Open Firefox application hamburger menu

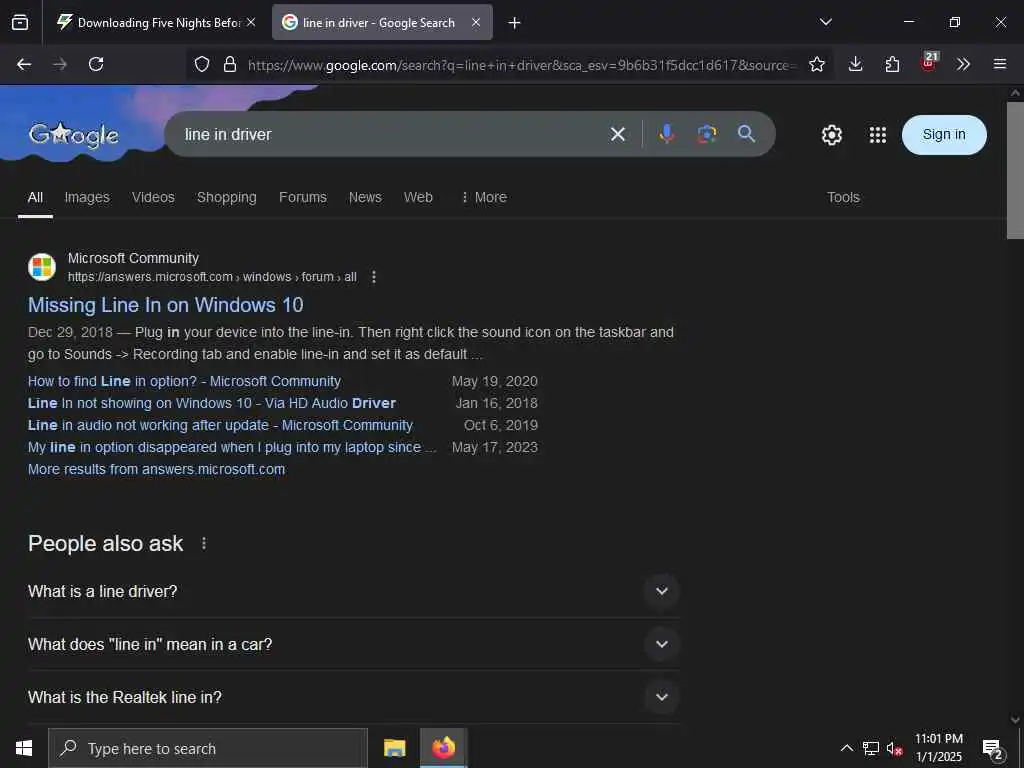click(1000, 64)
